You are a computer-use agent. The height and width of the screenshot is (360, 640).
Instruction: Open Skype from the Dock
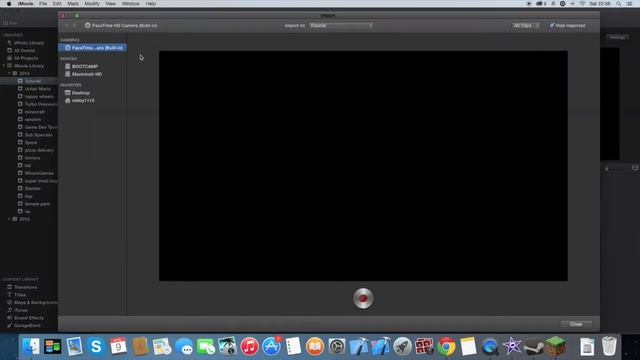pyautogui.click(x=96, y=347)
